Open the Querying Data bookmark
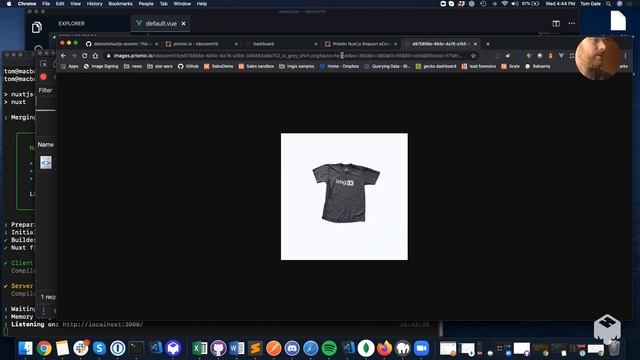This screenshot has height=360, width=640. pos(387,66)
